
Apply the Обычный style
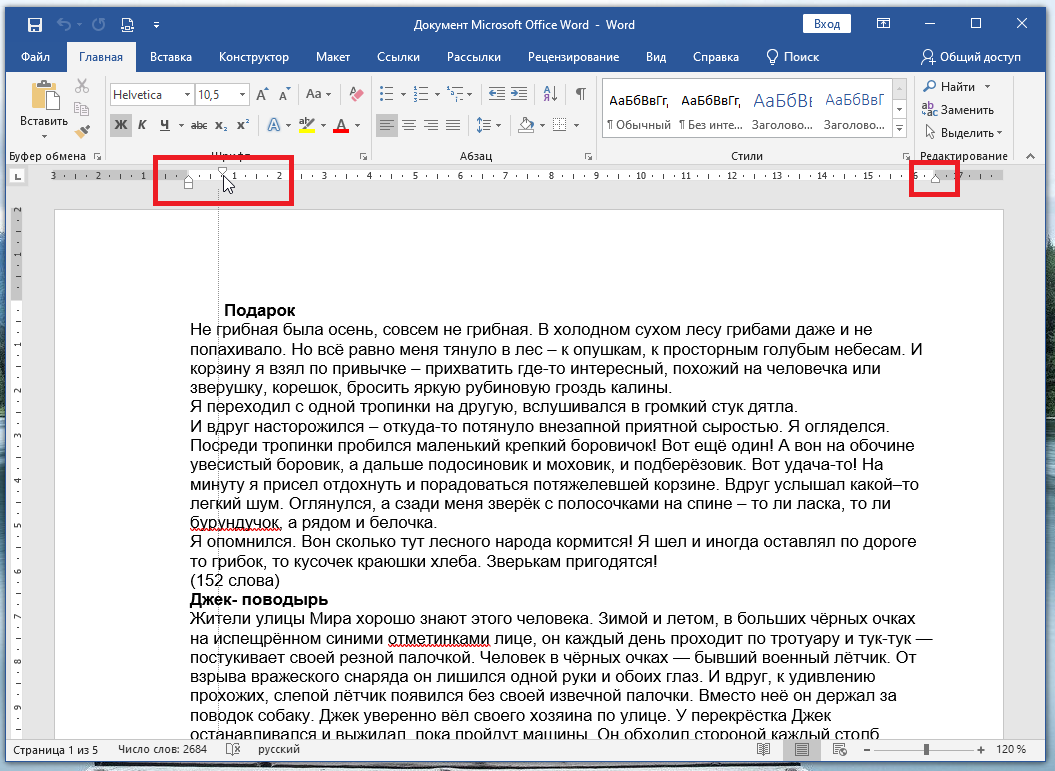[639, 110]
